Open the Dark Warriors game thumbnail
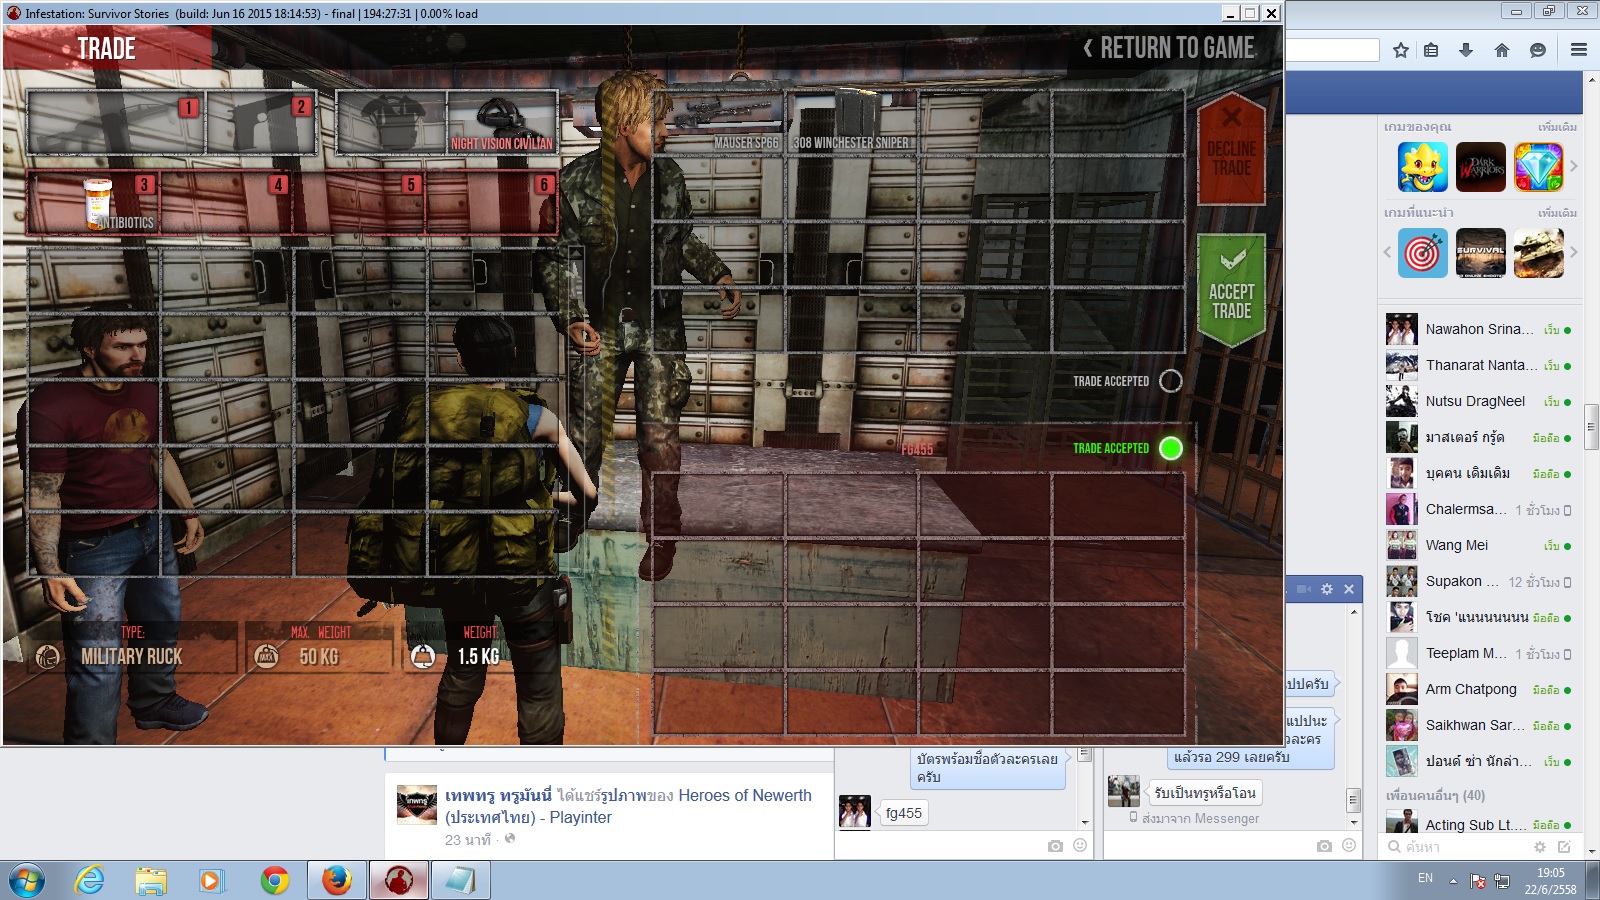The width and height of the screenshot is (1600, 900). click(1480, 166)
